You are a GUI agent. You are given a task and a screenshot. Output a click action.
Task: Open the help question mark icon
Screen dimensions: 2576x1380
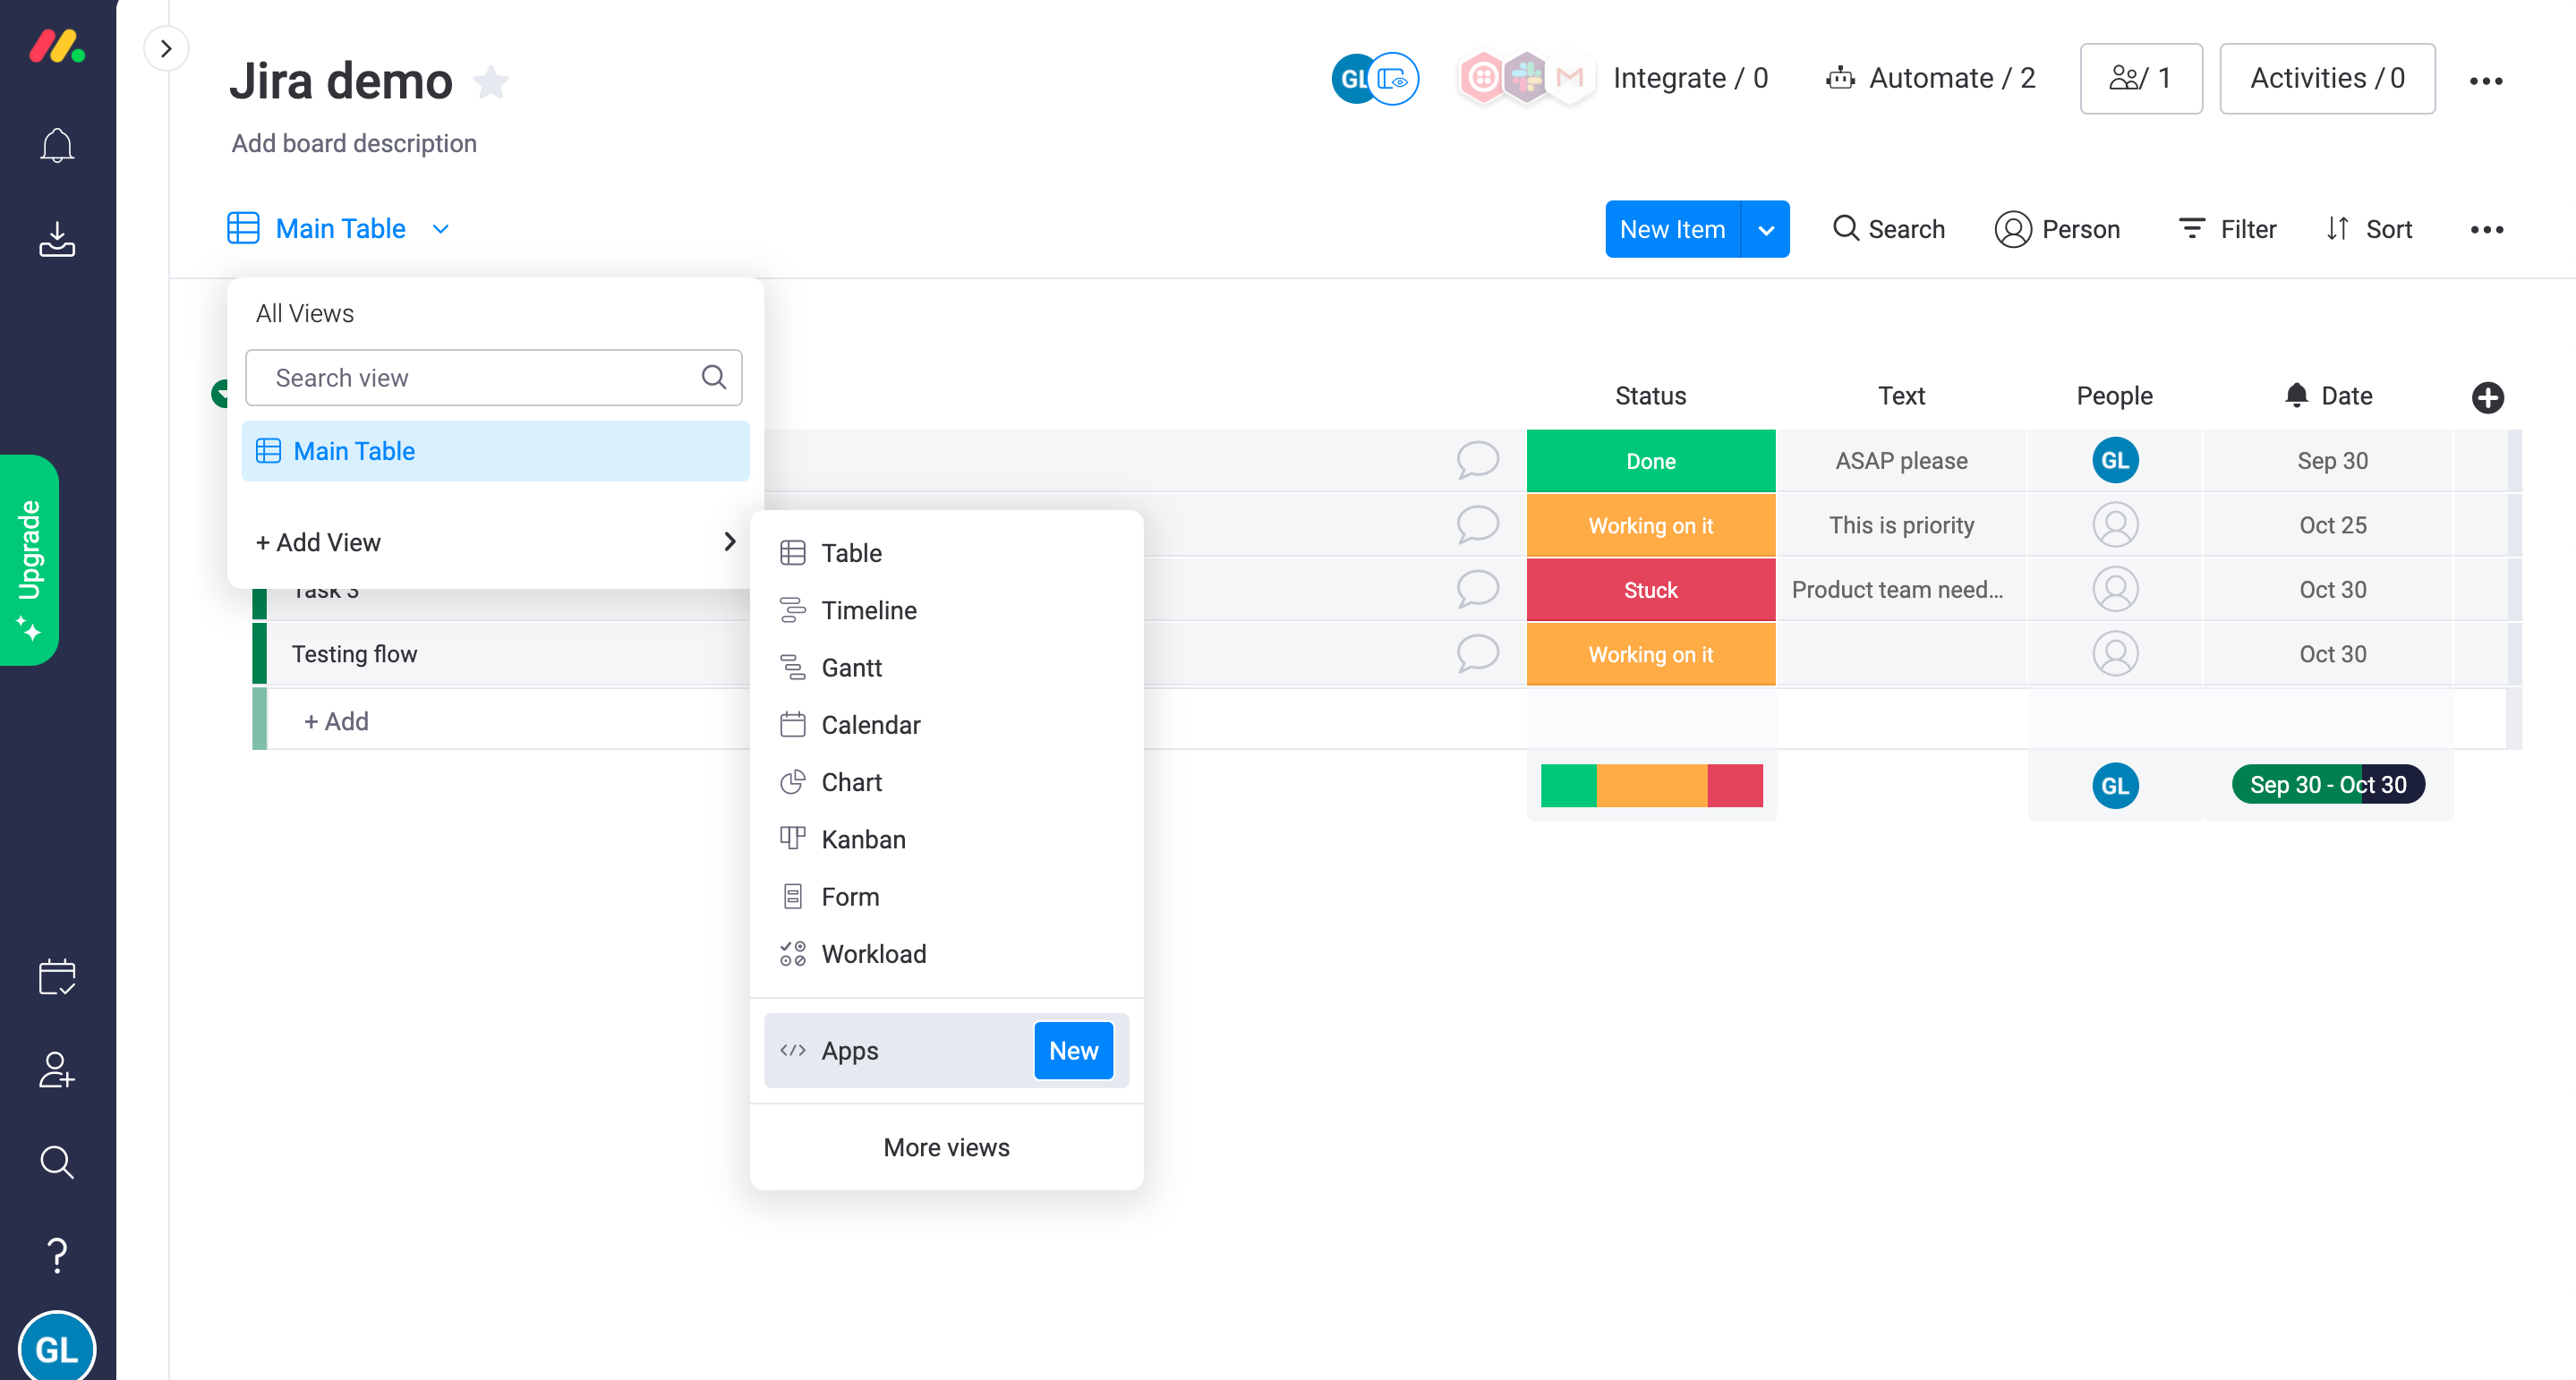(57, 1254)
